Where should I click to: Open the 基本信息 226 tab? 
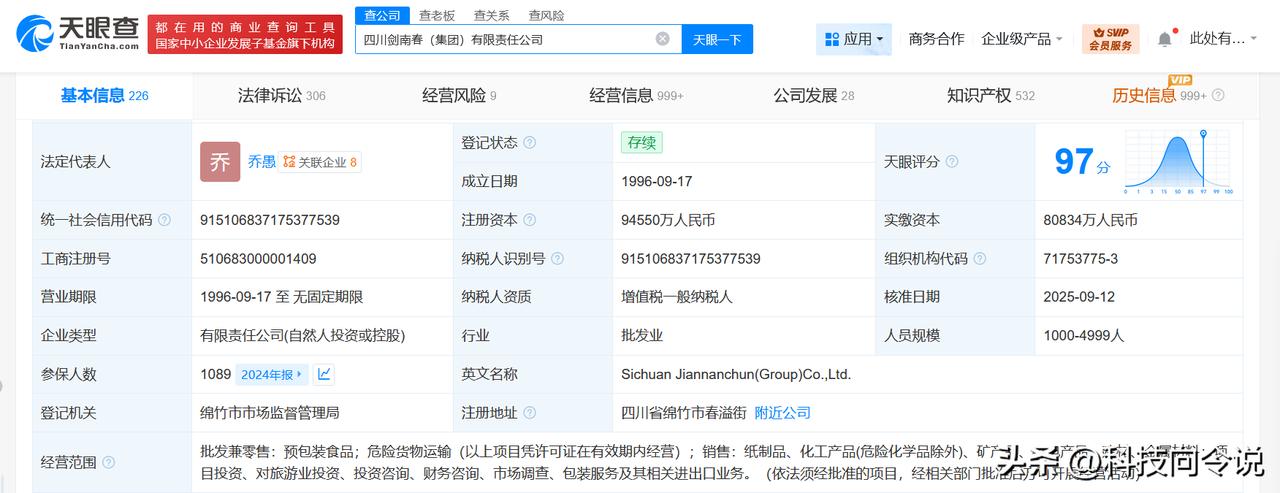[x=104, y=96]
